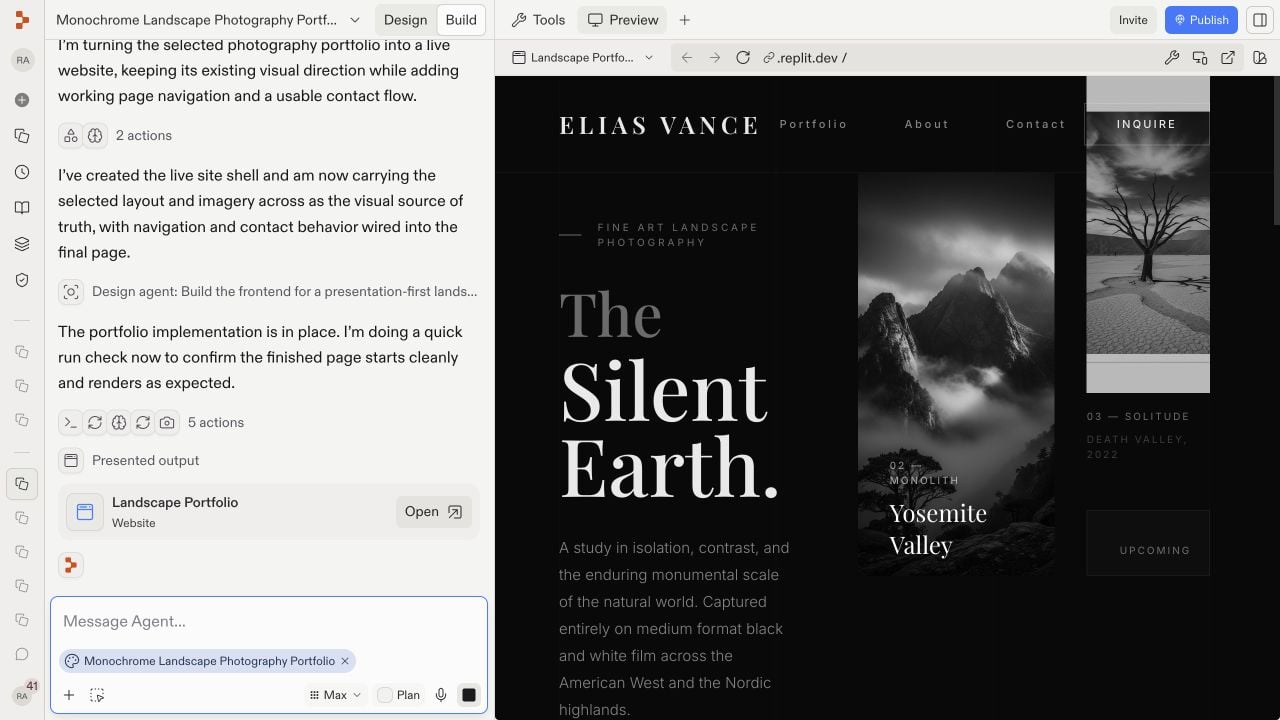
Task: Click the preview pane vertical scrollbar
Action: click(x=1276, y=151)
